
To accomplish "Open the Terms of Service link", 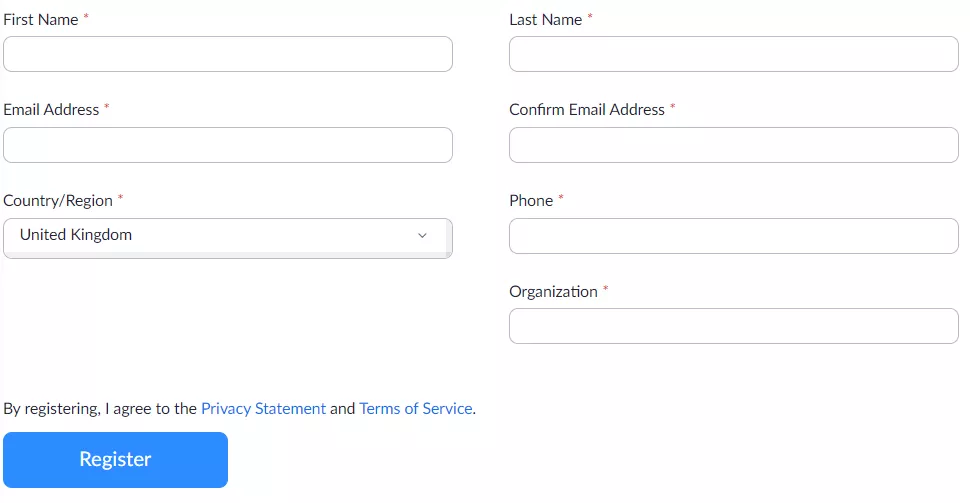I will pyautogui.click(x=415, y=409).
